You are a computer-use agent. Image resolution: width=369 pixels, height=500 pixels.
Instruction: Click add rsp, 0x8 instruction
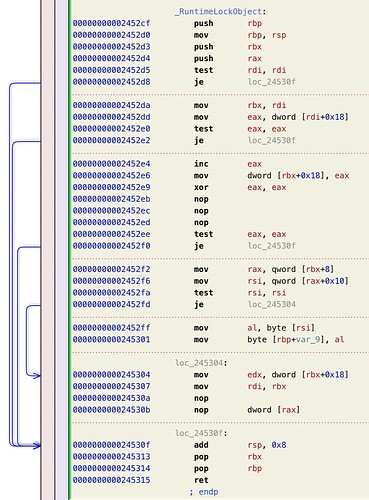(x=240, y=445)
